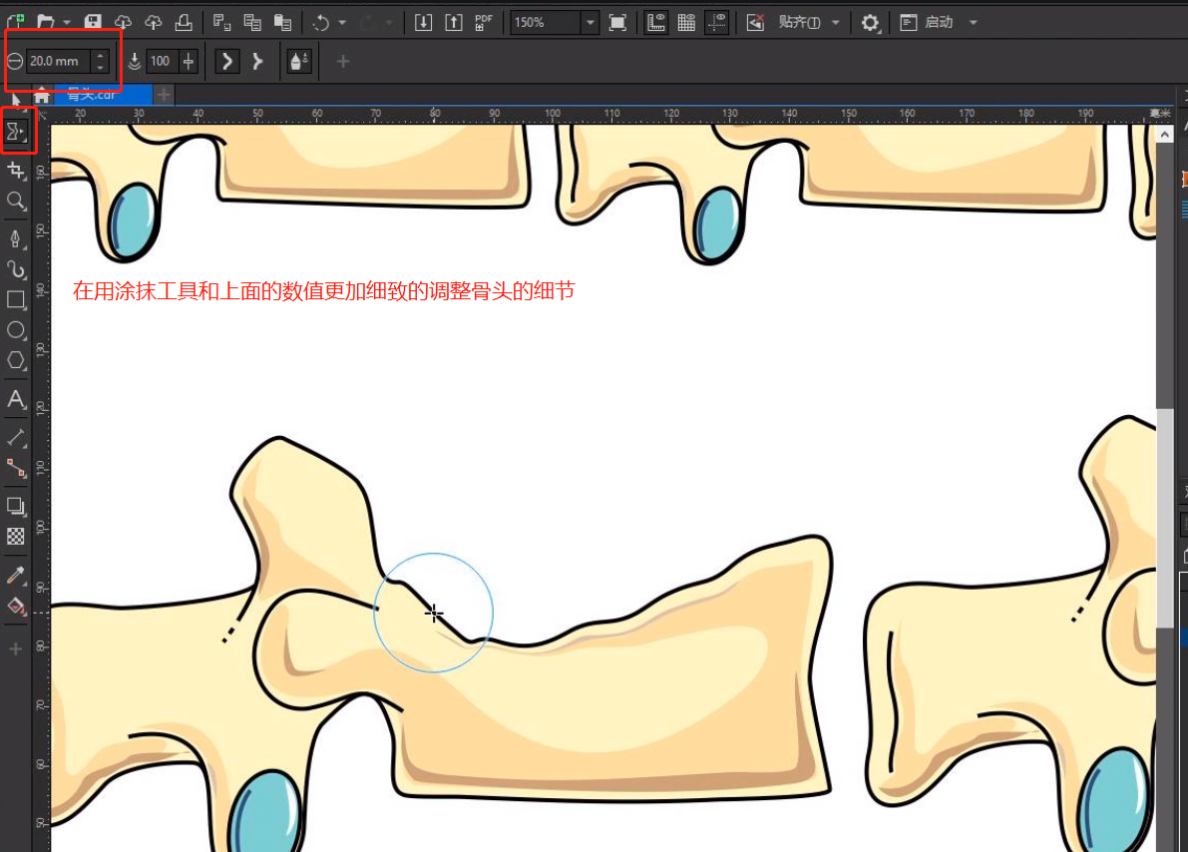Click the Export icon
Viewport: 1188px width, 852px height.
tap(453, 22)
